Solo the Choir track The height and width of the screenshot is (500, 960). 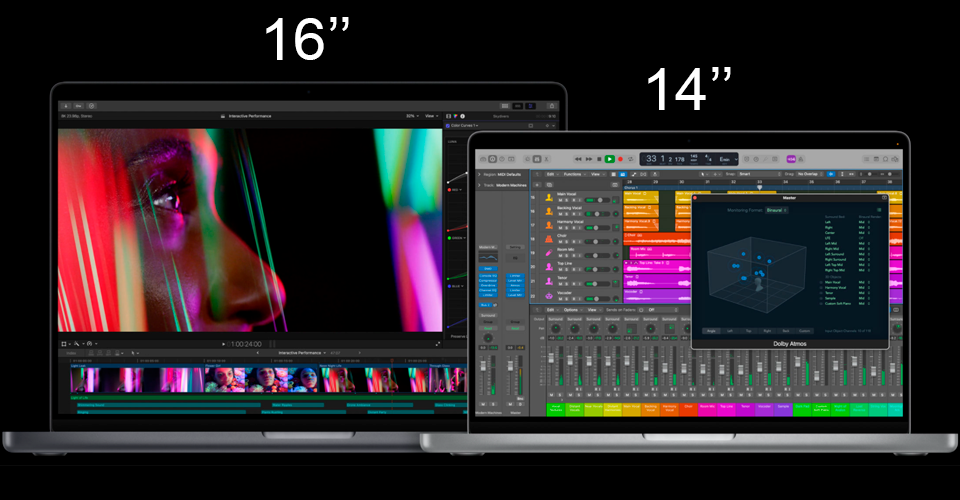tap(566, 242)
